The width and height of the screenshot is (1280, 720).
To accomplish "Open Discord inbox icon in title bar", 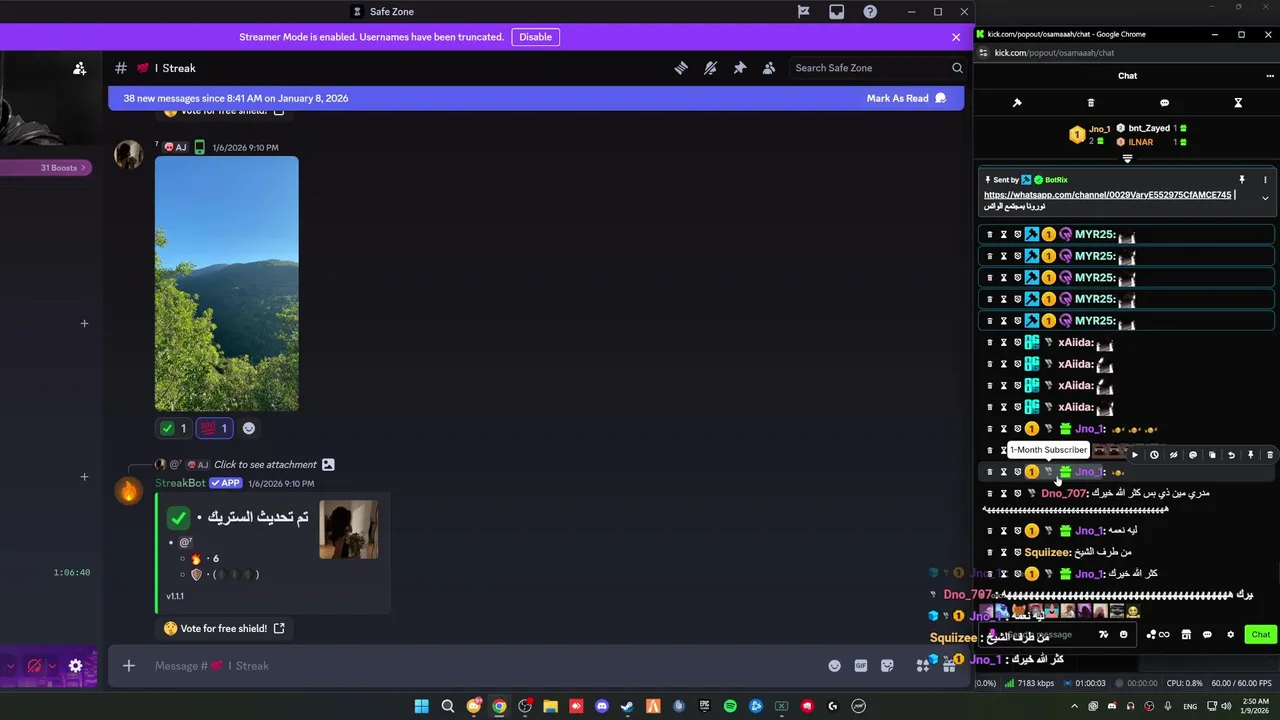I will pos(837,12).
